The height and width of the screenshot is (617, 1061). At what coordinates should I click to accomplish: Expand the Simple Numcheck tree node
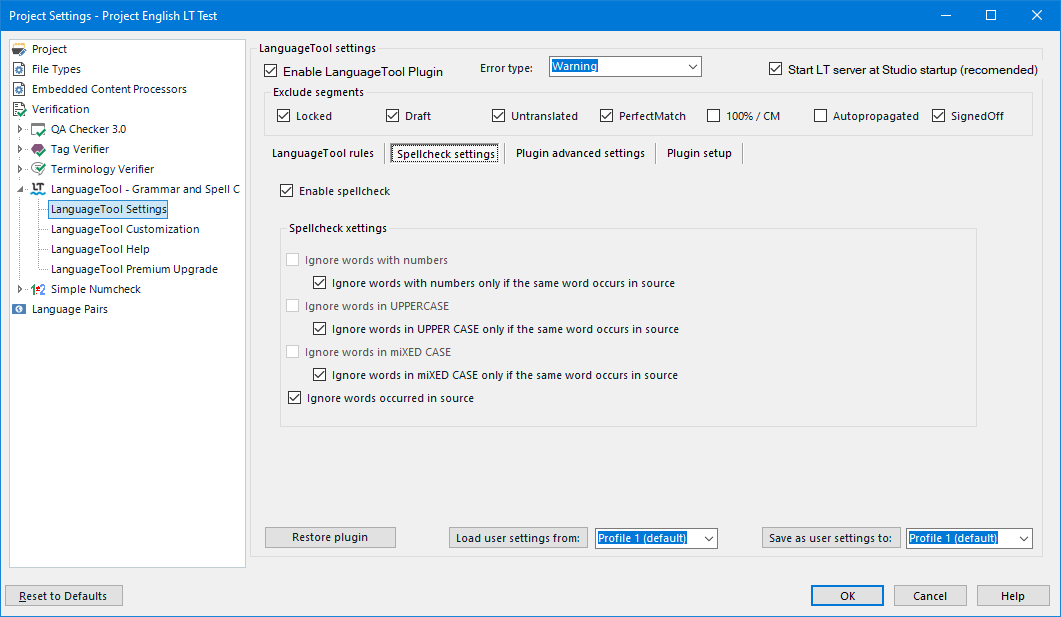point(19,289)
